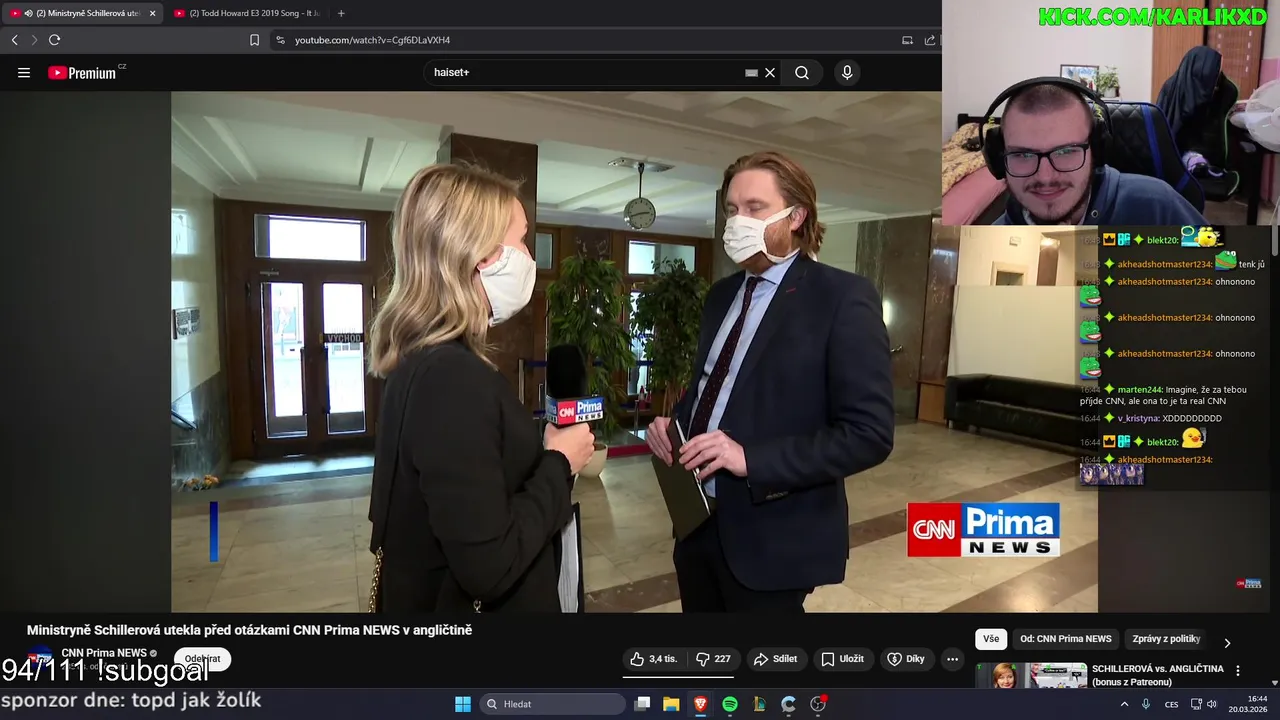Click the share icon in the browser address bar
Image resolution: width=1280 pixels, height=720 pixels.
[x=930, y=40]
